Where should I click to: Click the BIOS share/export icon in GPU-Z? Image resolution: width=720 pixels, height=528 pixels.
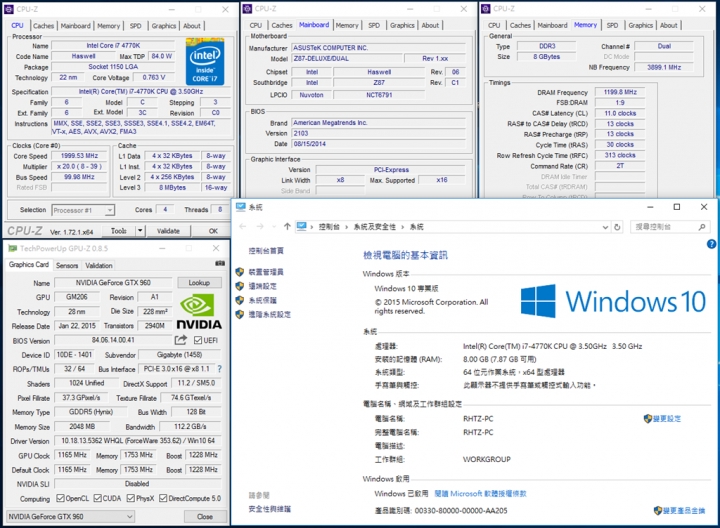[x=181, y=340]
